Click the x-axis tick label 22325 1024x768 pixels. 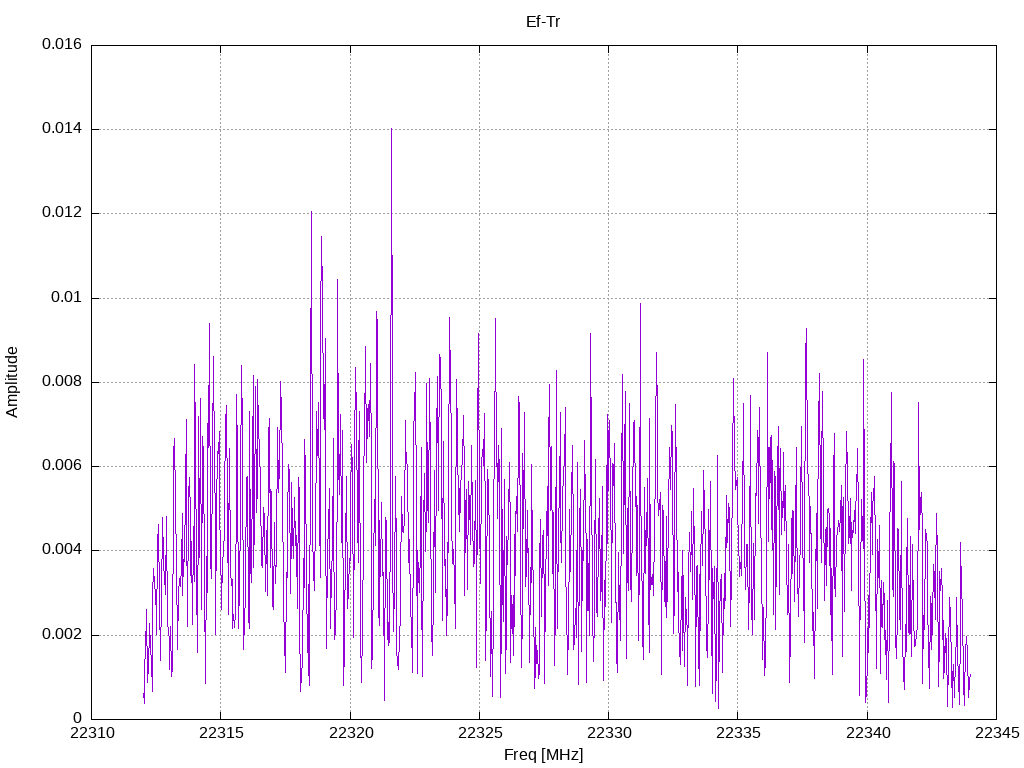point(480,733)
